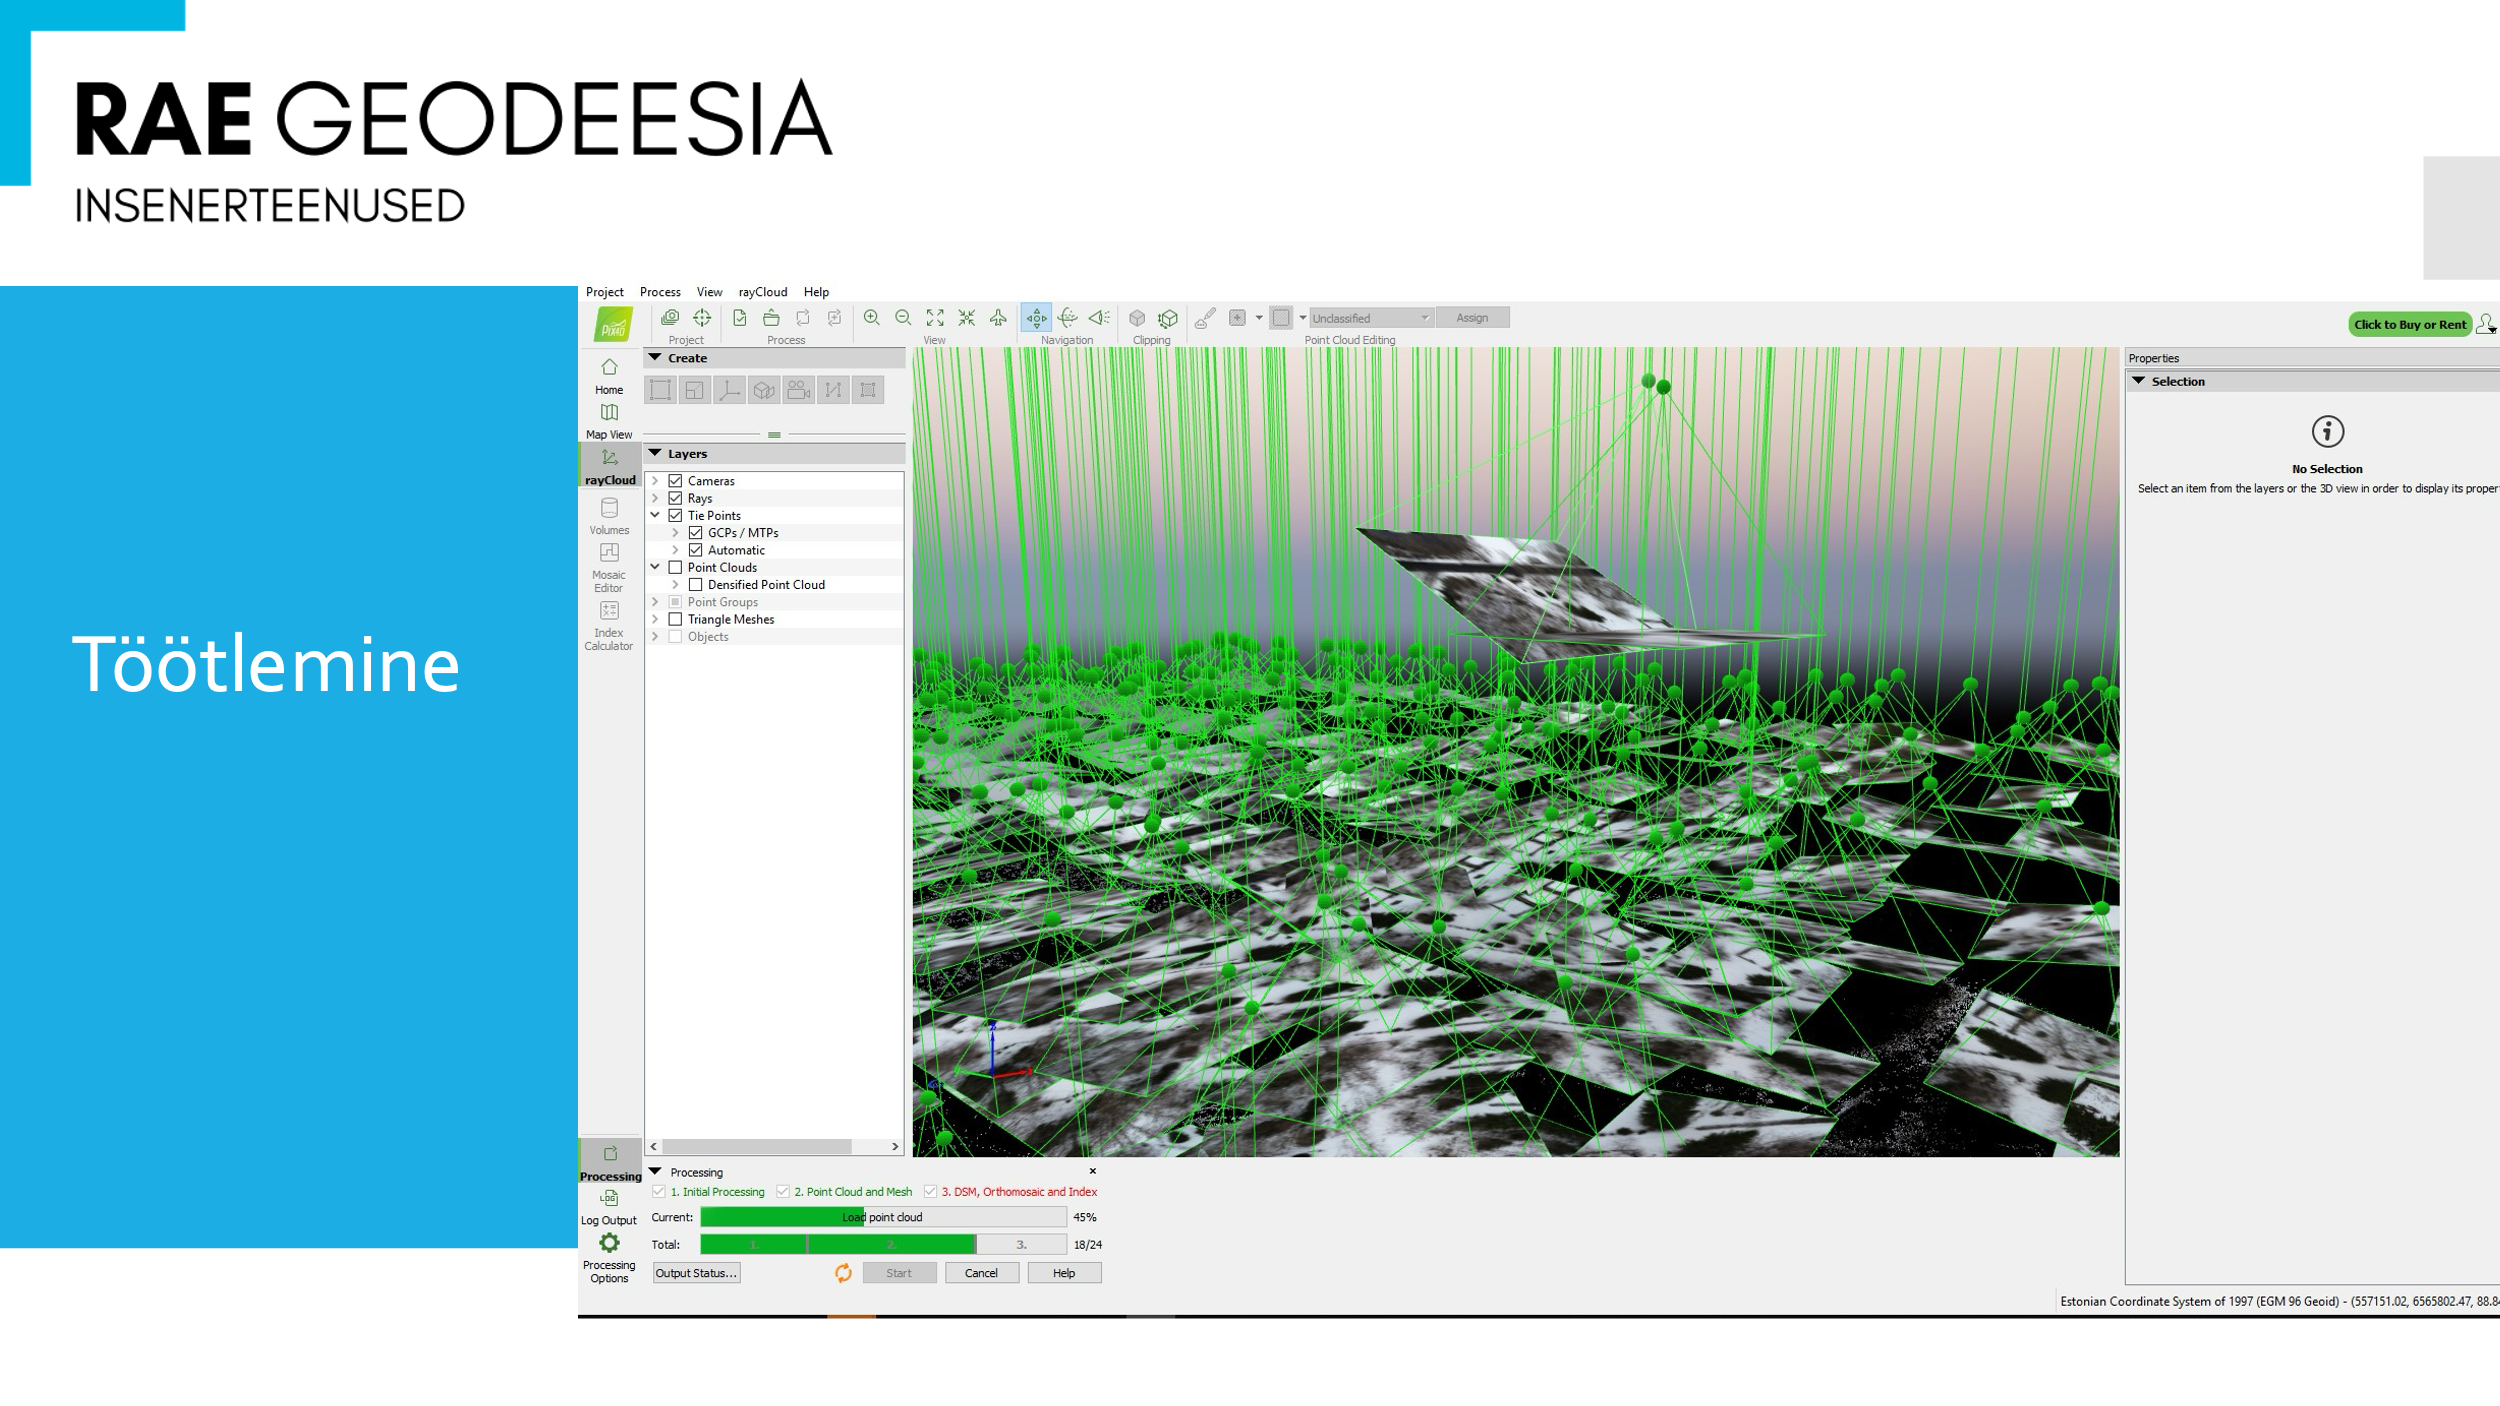Open the Unclassified point group dropdown
Screen dimensions: 2500x1406
click(1370, 318)
